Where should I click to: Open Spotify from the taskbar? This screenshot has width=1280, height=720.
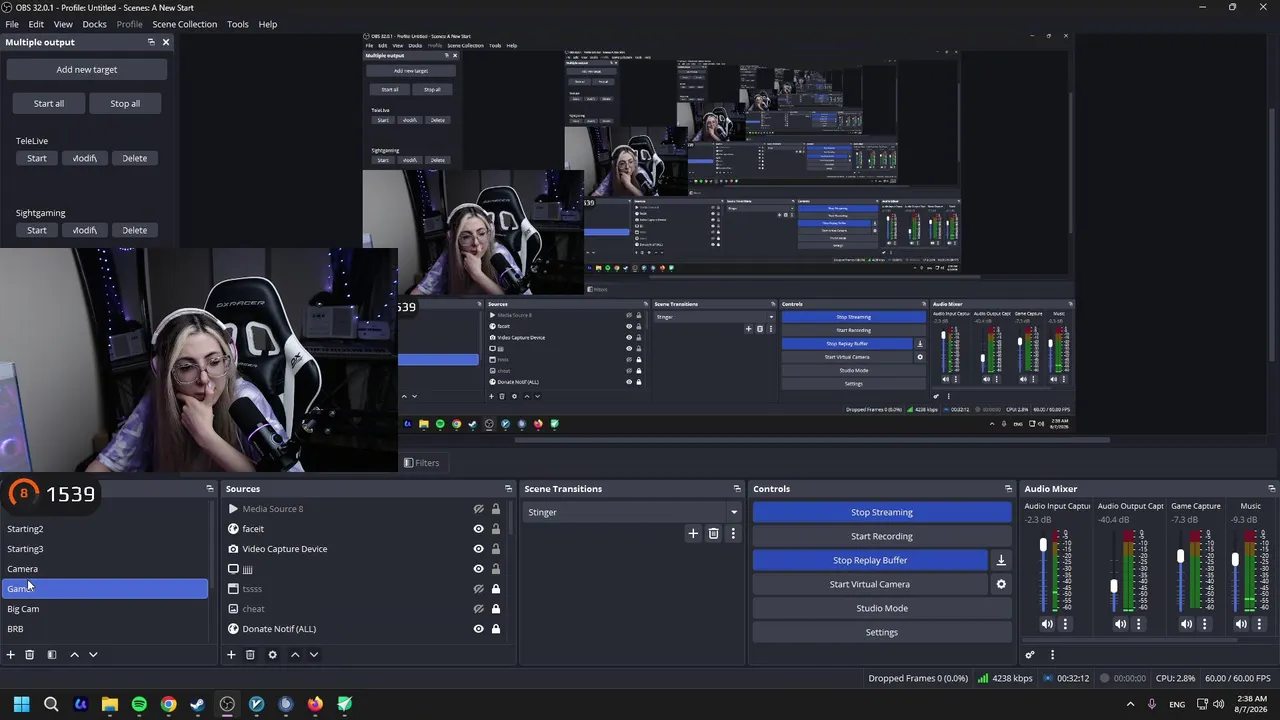tap(139, 704)
